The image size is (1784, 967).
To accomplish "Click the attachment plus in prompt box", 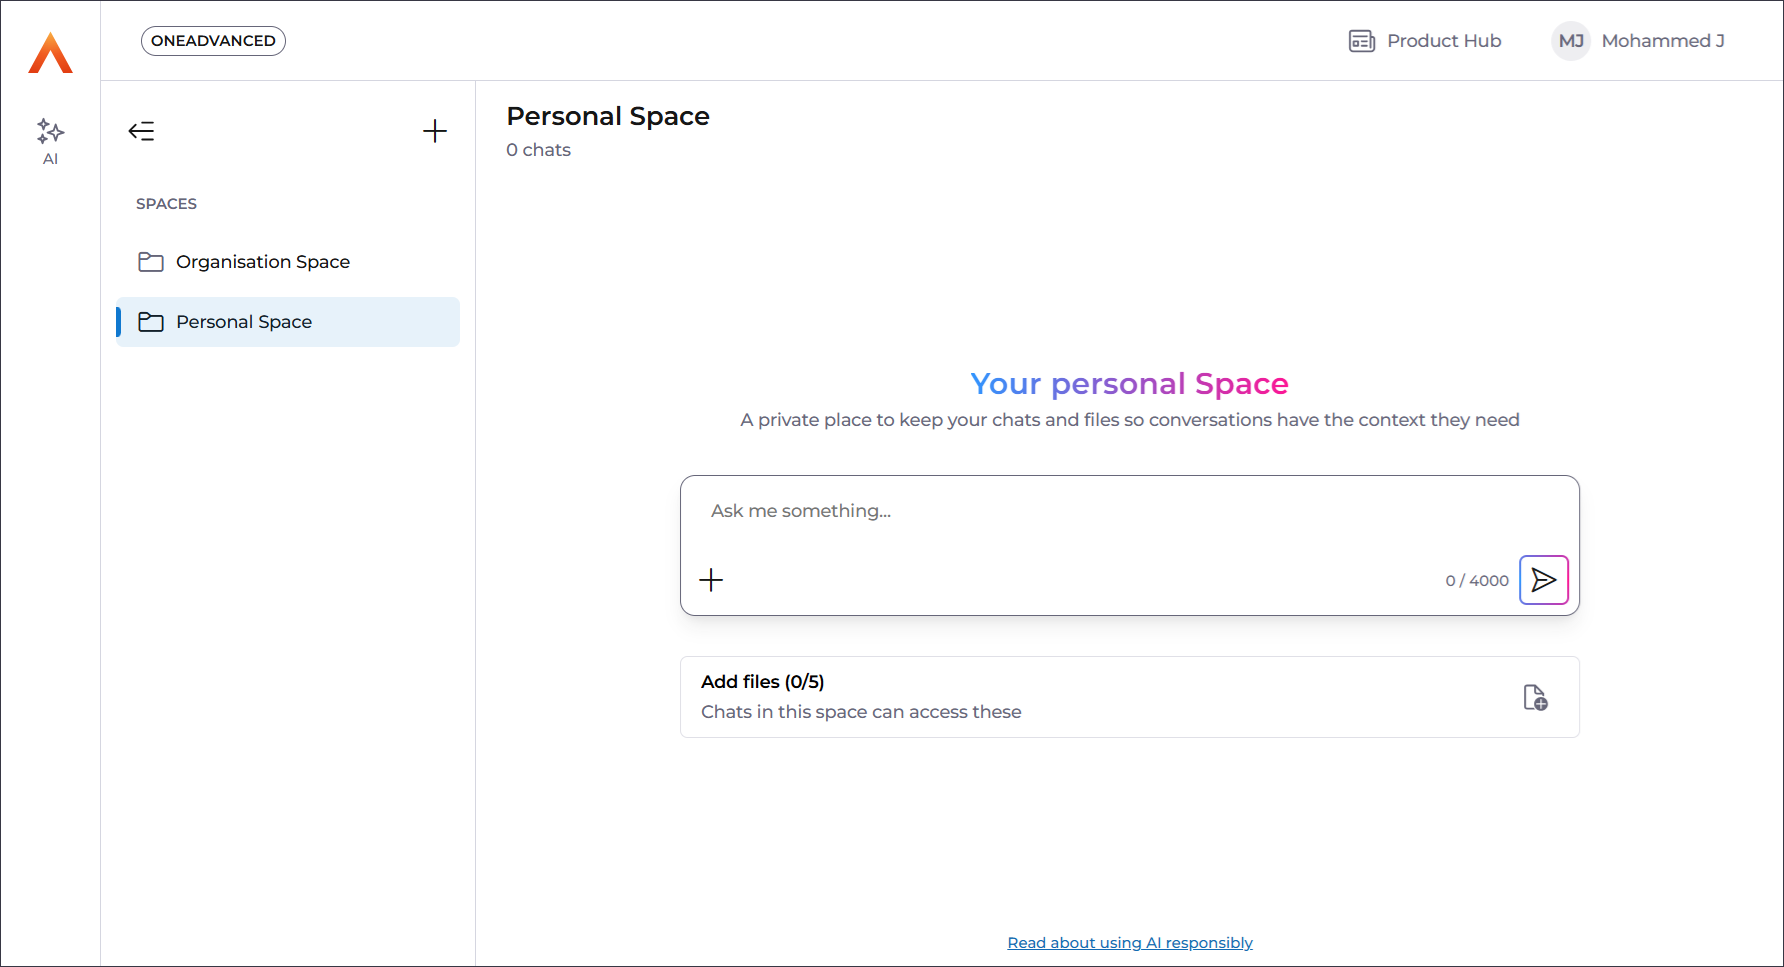I will pos(711,580).
